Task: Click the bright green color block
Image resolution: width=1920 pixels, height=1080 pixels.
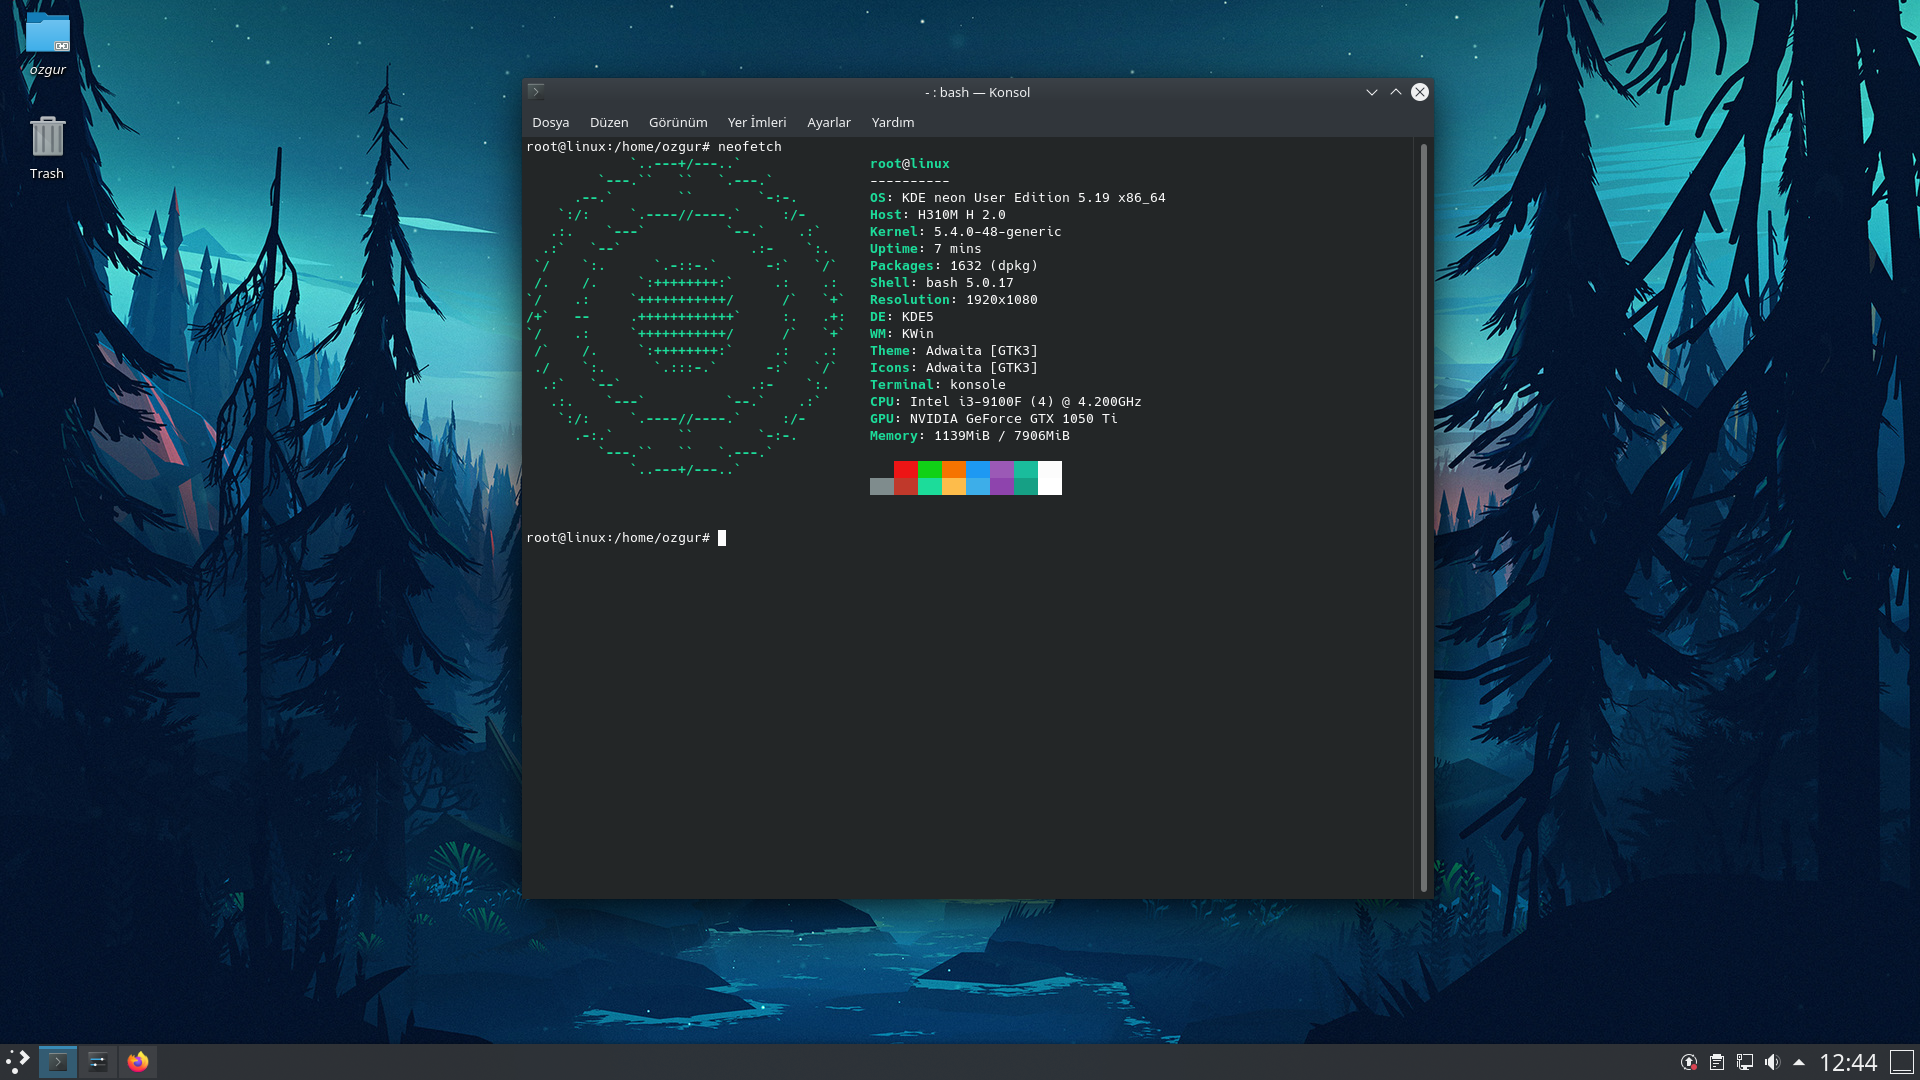Action: [x=930, y=470]
